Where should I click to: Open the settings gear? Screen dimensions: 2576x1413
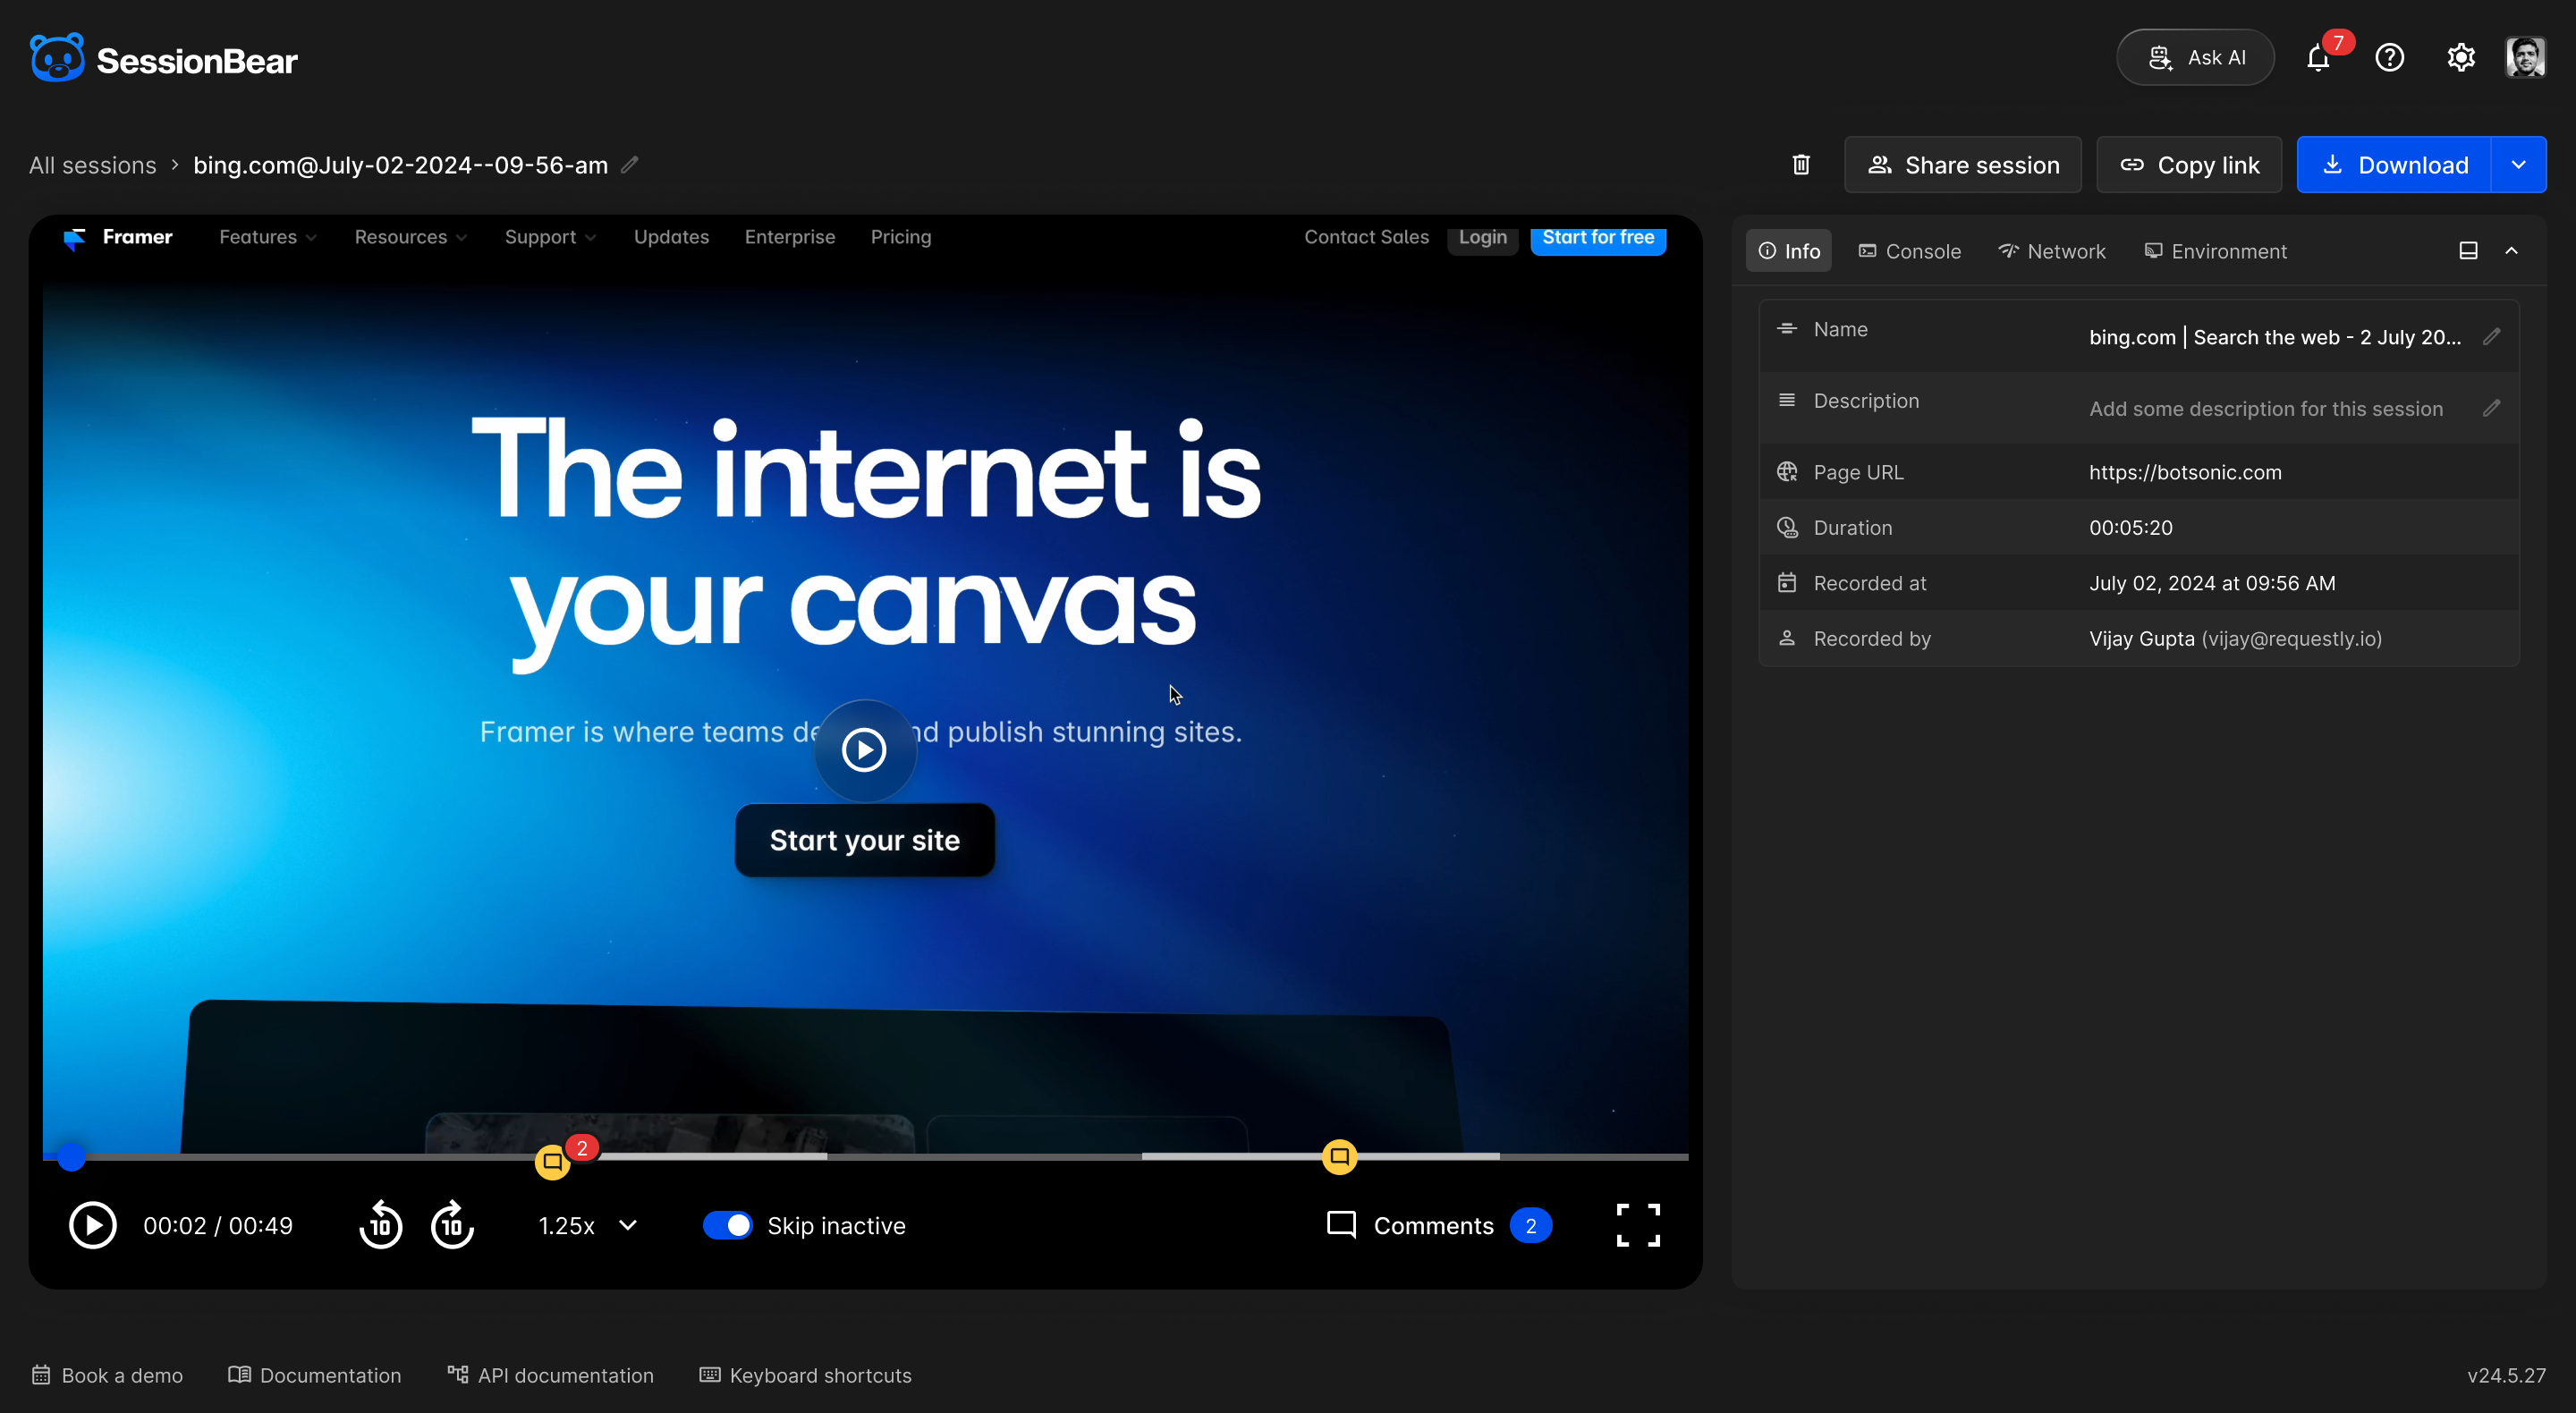tap(2461, 58)
